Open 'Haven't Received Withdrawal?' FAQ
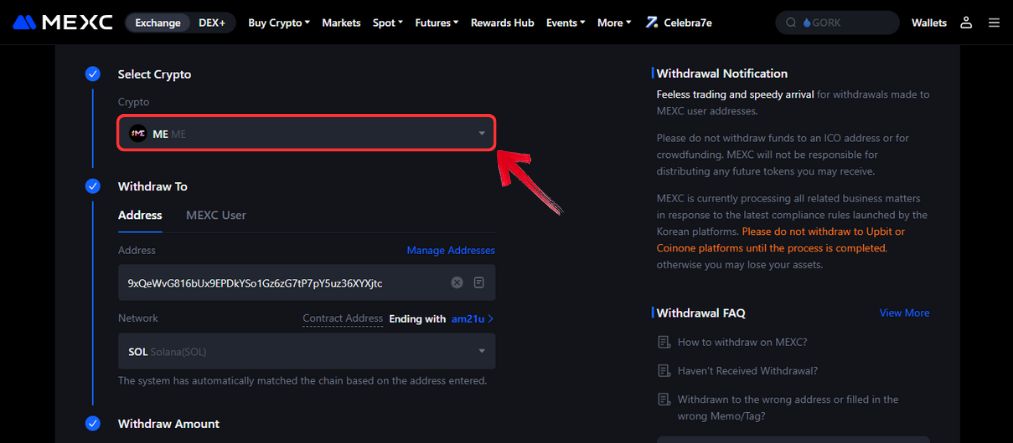 point(747,371)
